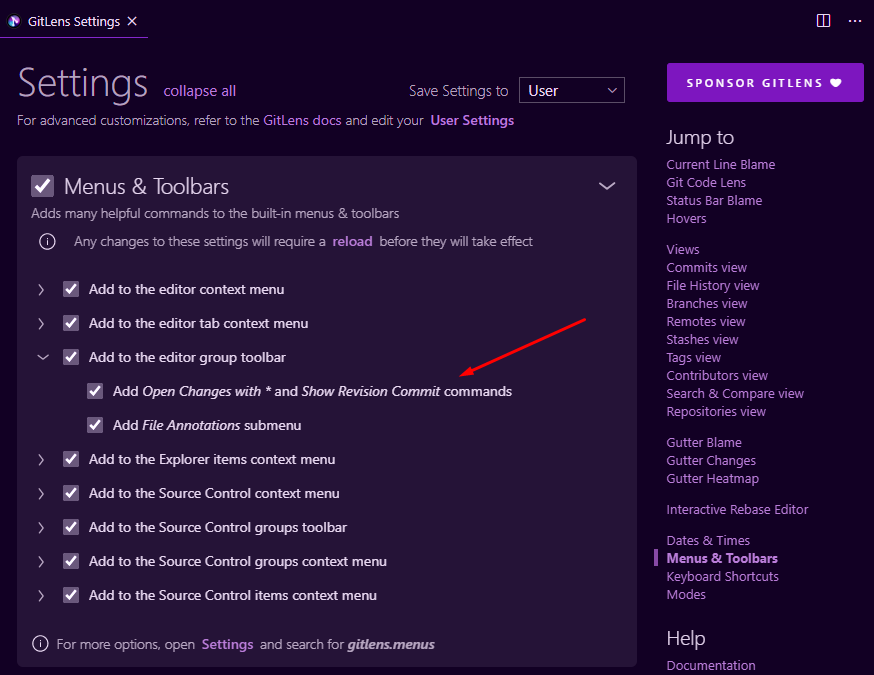Open the more actions ellipsis menu
The width and height of the screenshot is (874, 675).
click(x=855, y=20)
